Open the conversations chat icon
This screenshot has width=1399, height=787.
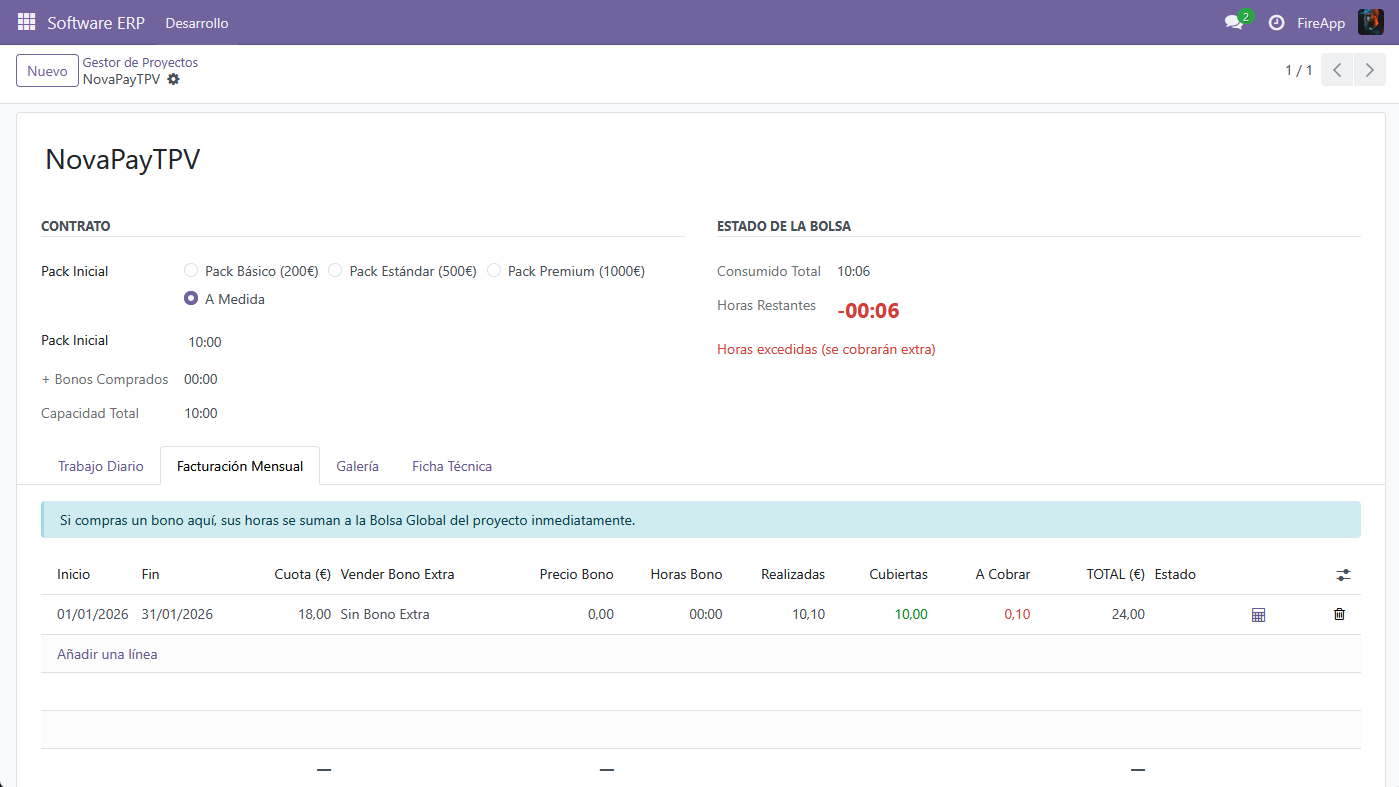[x=1234, y=22]
